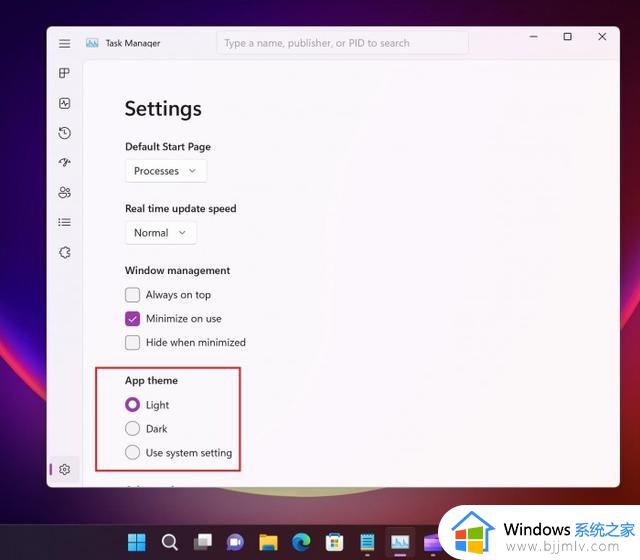
Task: Select the Light app theme
Action: coord(132,404)
